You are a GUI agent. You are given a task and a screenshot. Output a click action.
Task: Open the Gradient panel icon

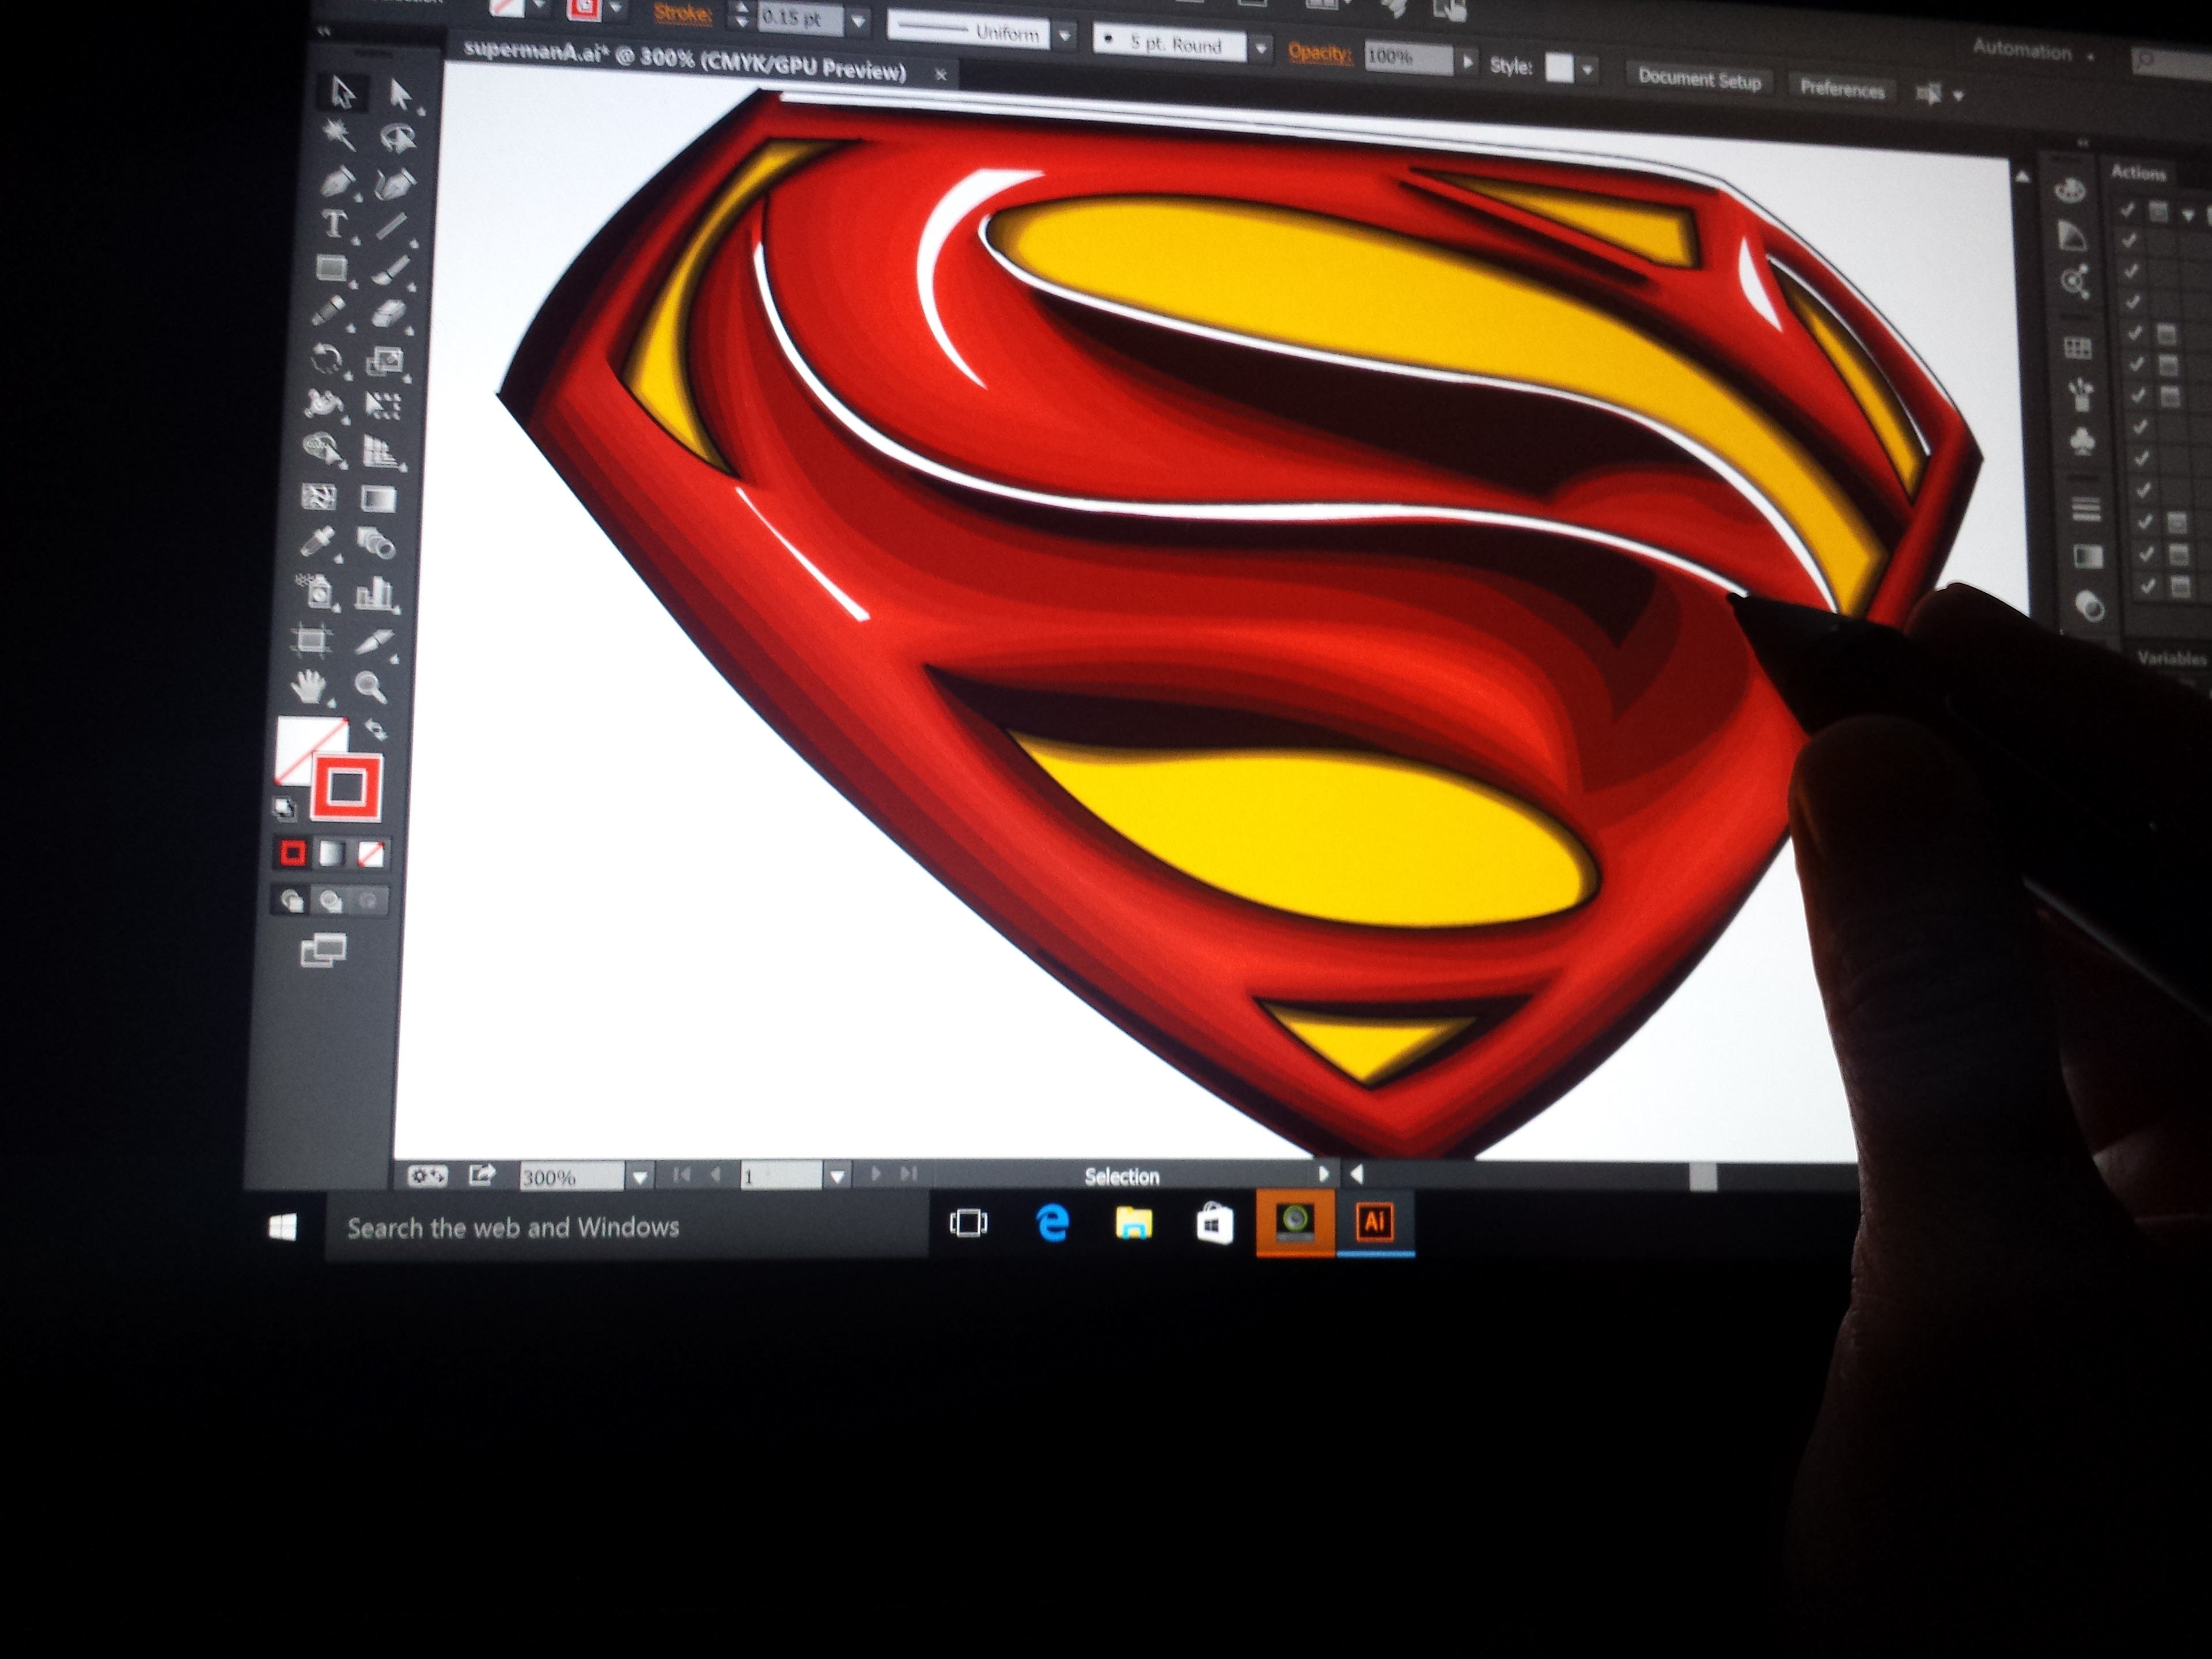(2088, 556)
